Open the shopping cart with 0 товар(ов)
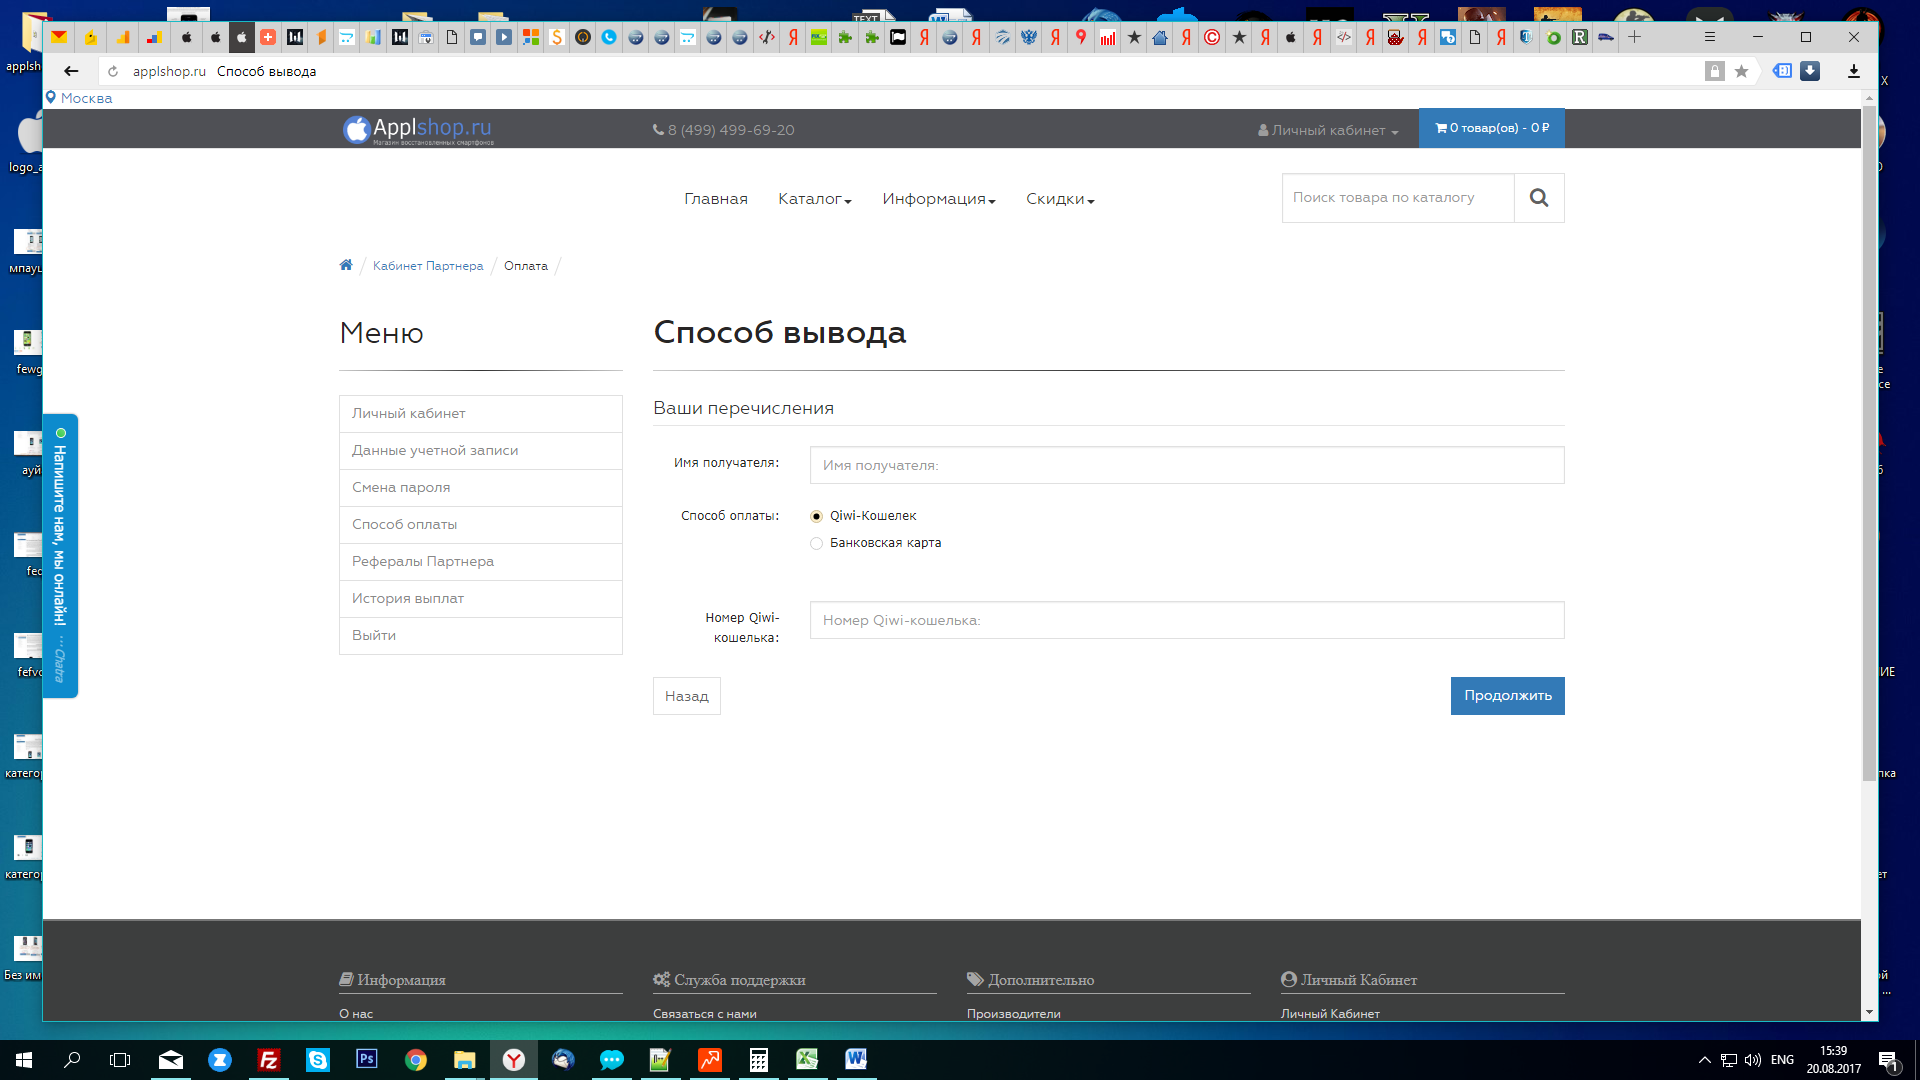 tap(1491, 128)
